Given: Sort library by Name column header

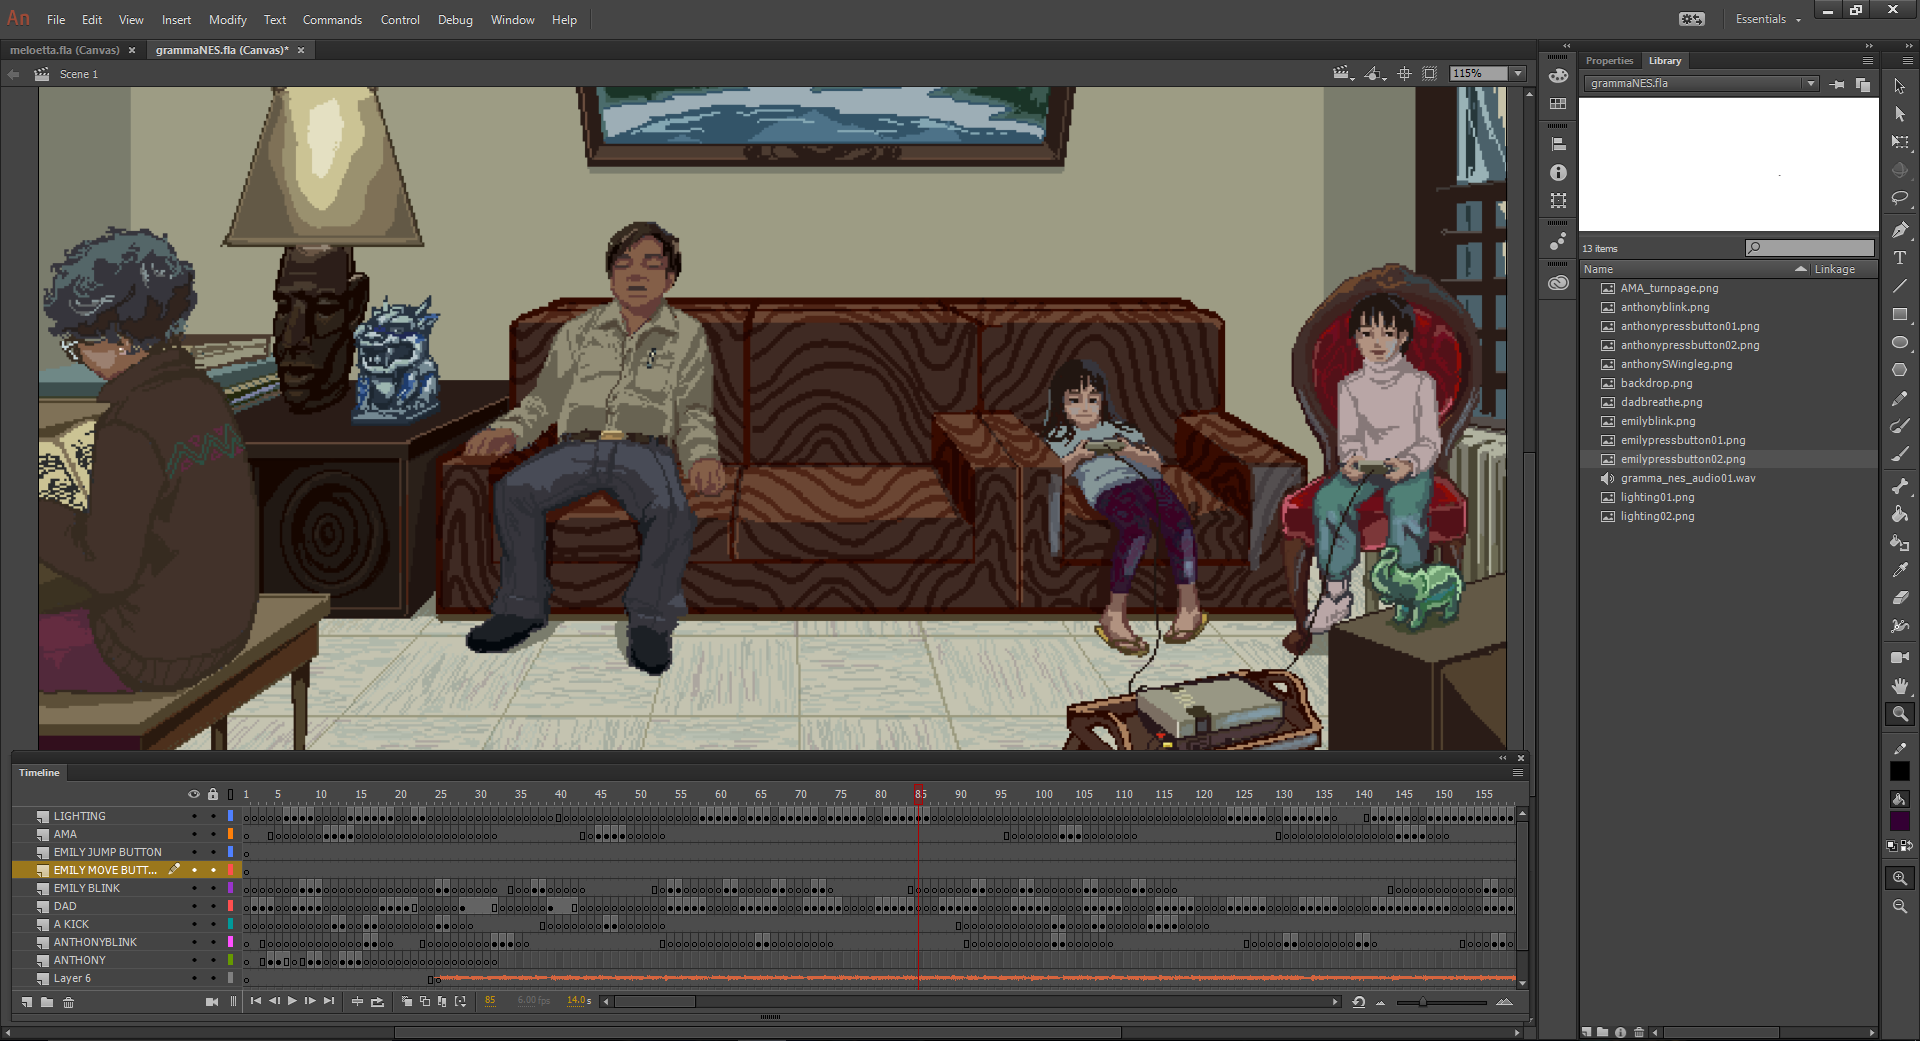Looking at the screenshot, I should coord(1598,269).
